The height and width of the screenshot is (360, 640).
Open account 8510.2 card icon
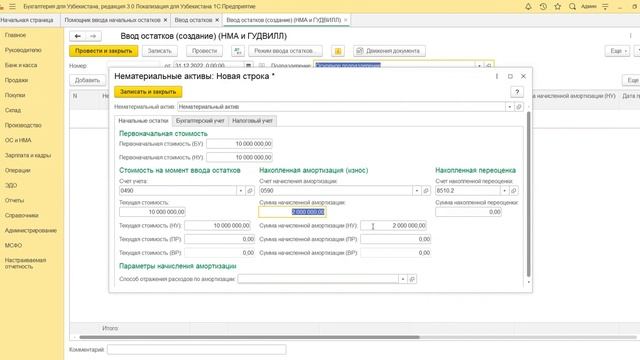coord(514,191)
